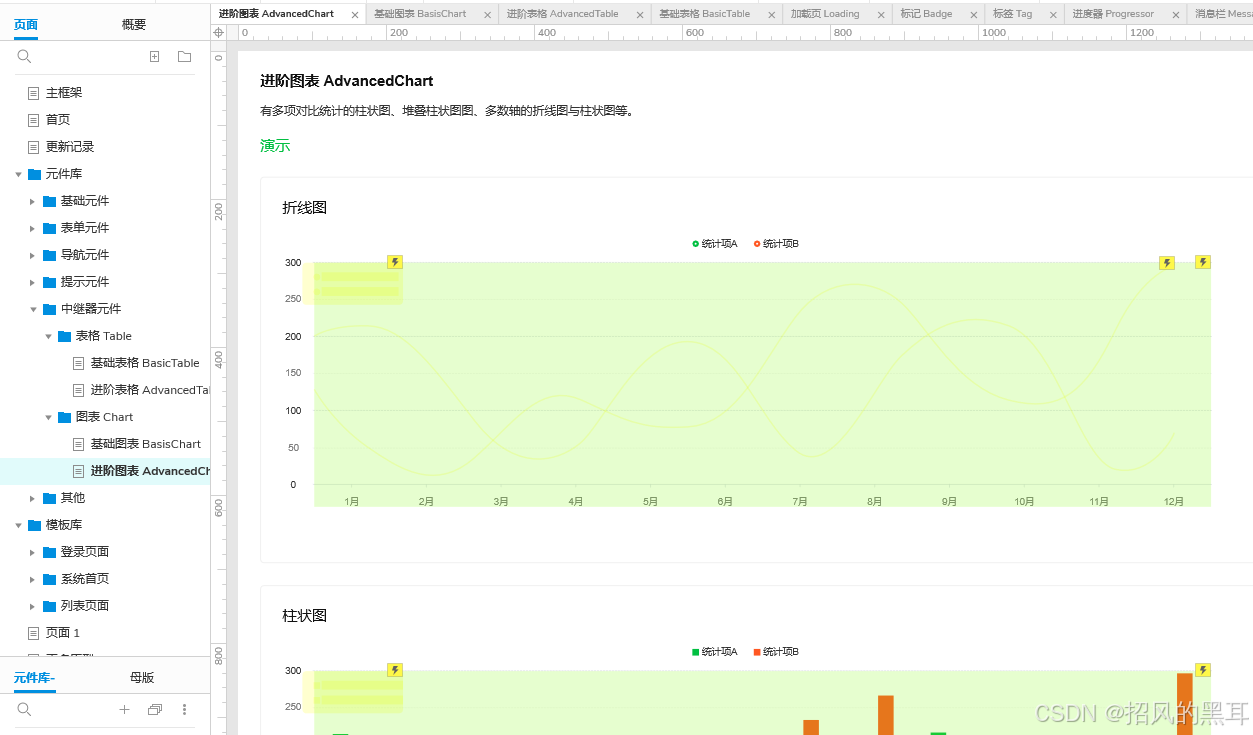Screen dimensions: 1253x735
Task: Click the green 演示 heading on the canvas
Action: [275, 146]
